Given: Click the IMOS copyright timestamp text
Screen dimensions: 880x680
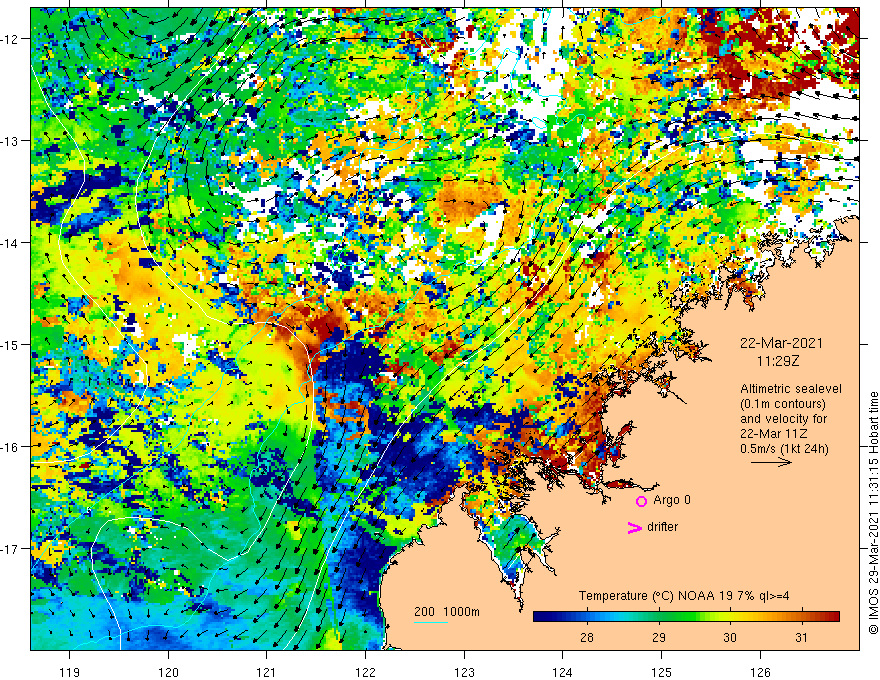Looking at the screenshot, I should [873, 513].
